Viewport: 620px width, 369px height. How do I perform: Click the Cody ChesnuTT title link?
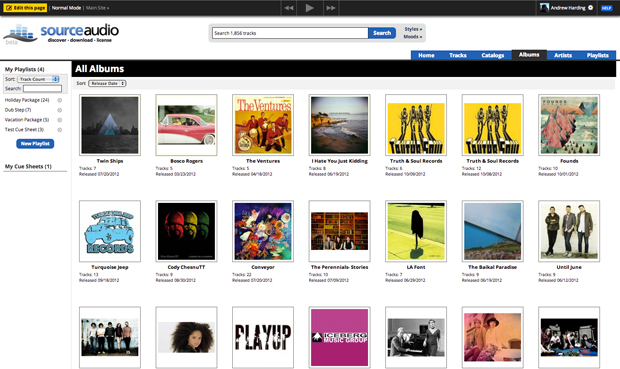tap(186, 267)
